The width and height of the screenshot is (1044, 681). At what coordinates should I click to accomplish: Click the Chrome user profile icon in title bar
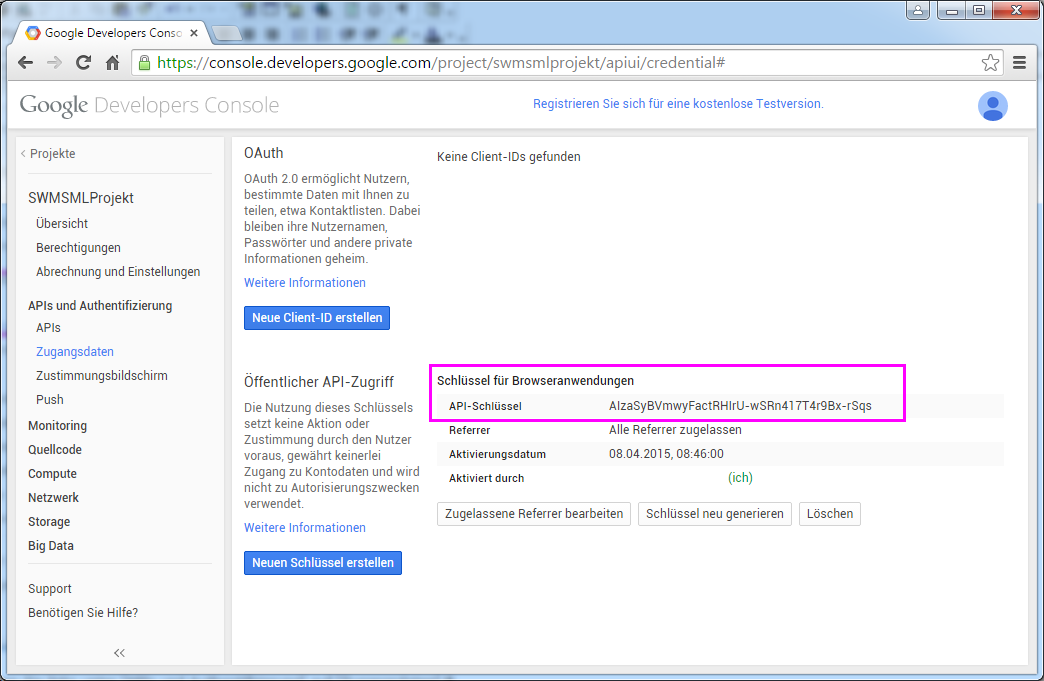[x=918, y=11]
